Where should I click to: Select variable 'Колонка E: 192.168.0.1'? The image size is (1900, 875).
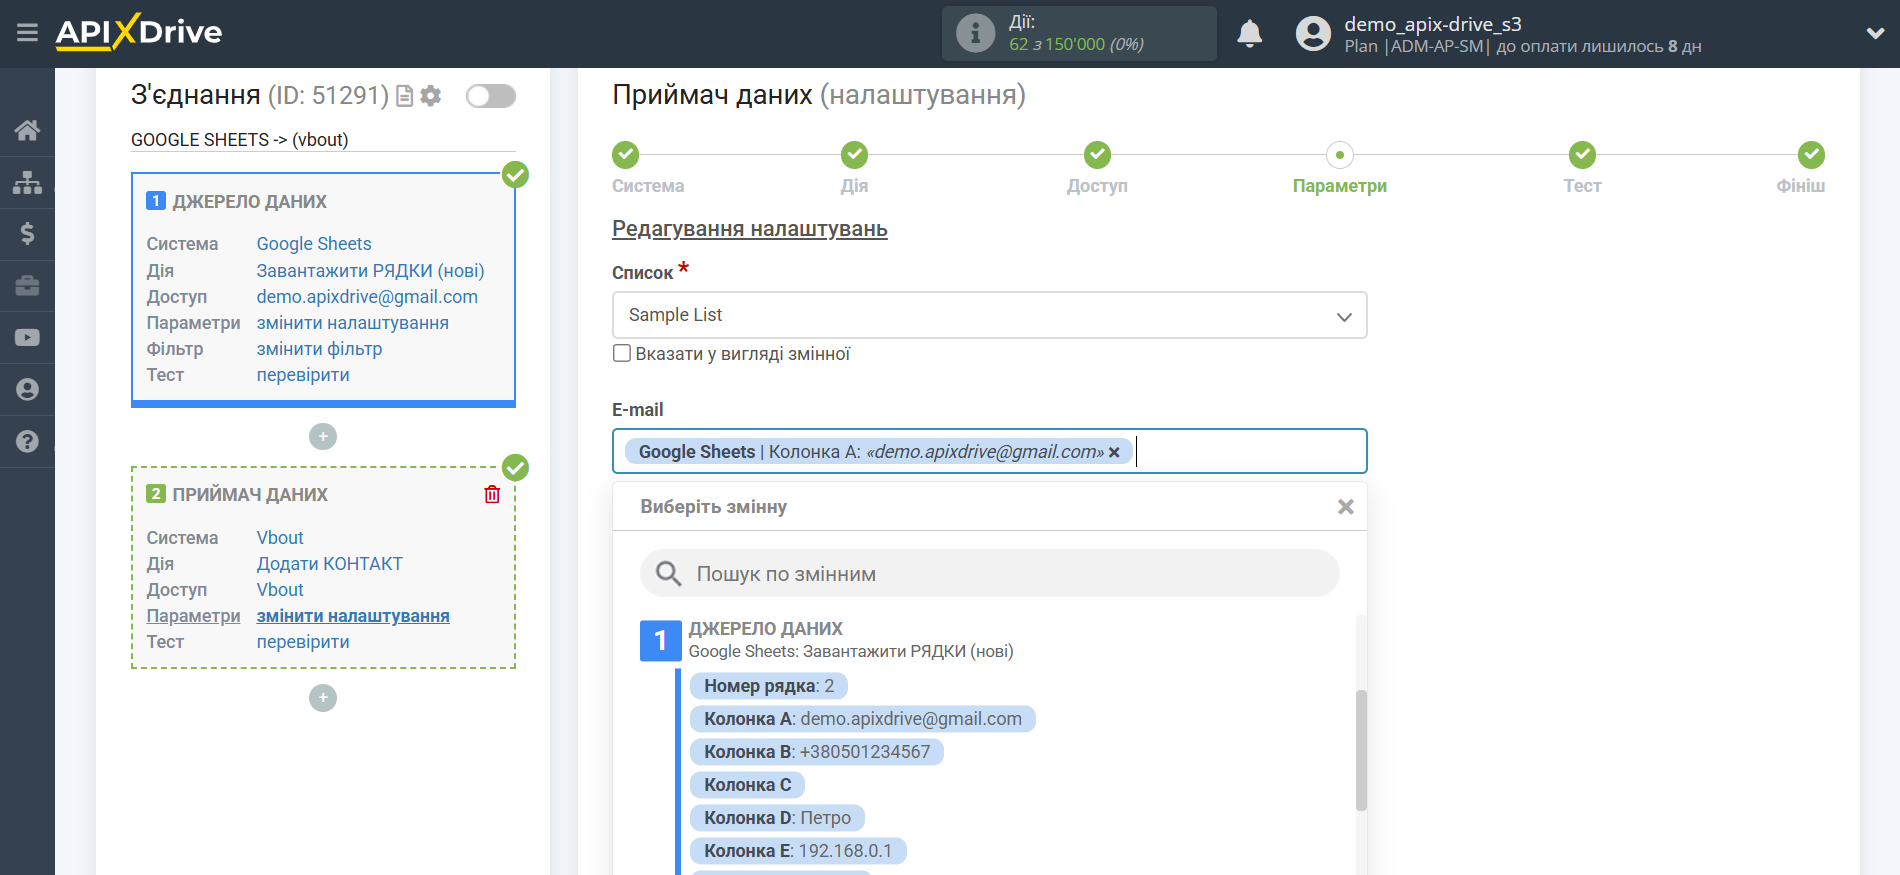tap(798, 851)
